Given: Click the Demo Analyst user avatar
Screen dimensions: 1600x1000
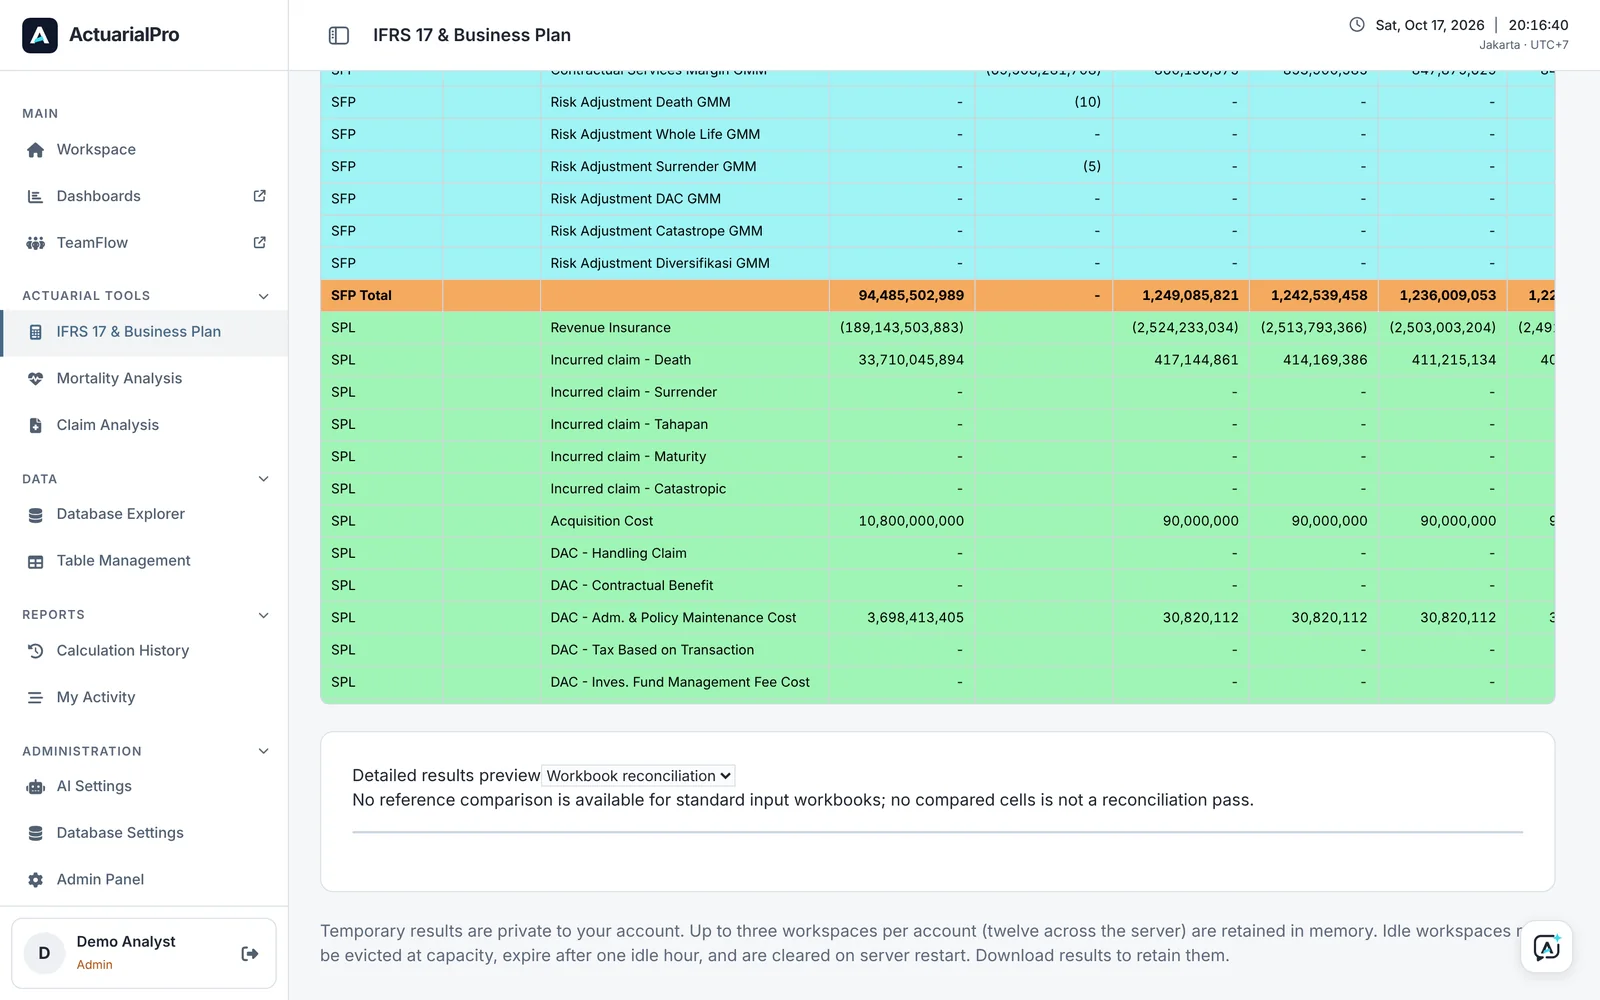Looking at the screenshot, I should point(44,954).
